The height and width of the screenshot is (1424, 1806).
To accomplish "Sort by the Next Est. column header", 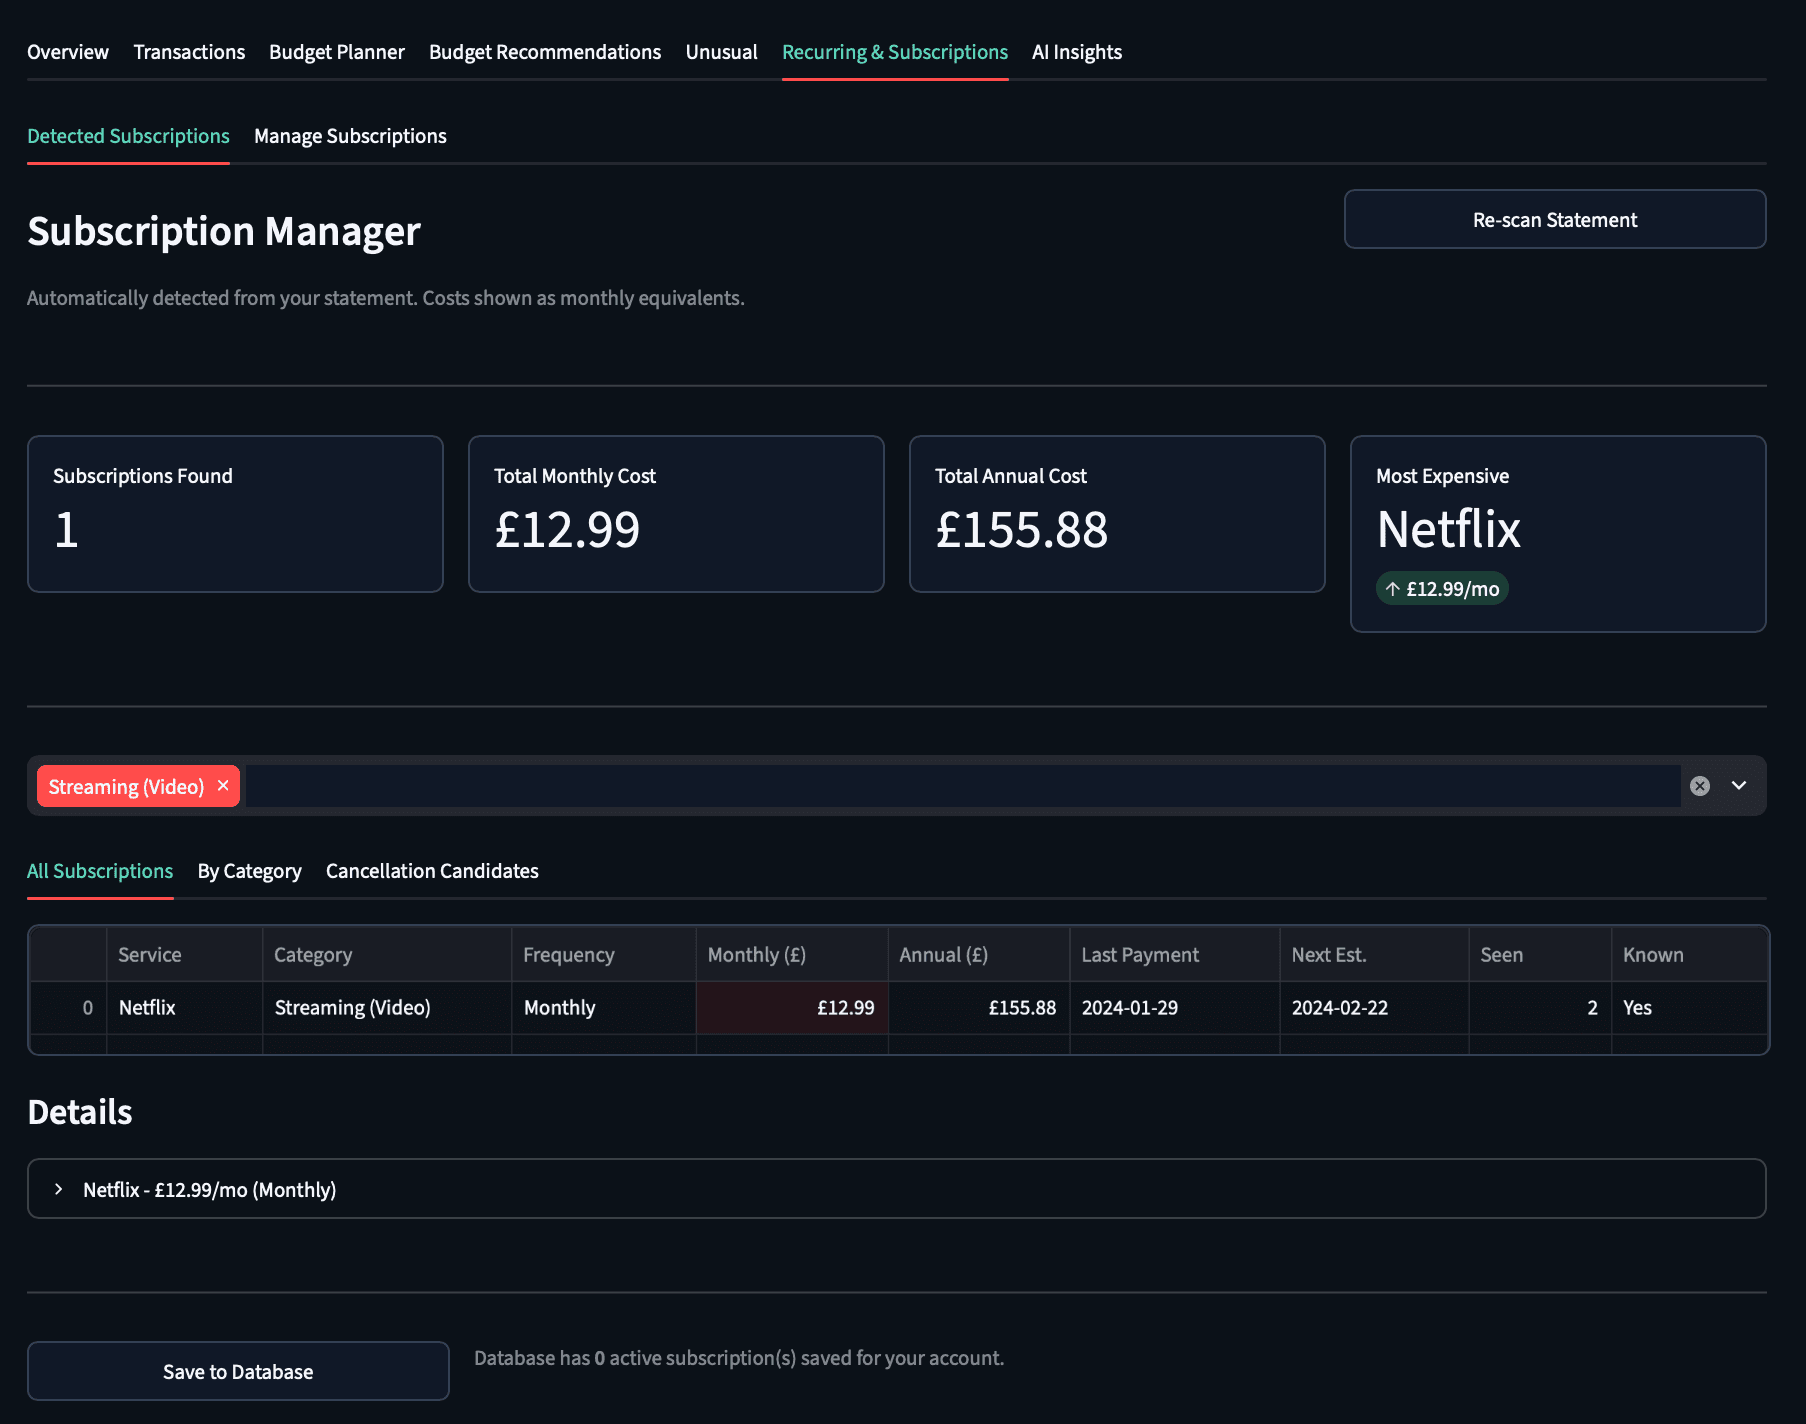I will click(1374, 955).
